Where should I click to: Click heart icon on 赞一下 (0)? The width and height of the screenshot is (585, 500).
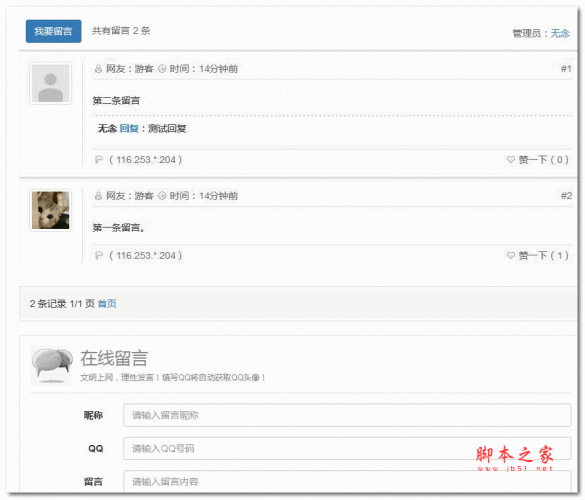click(511, 159)
